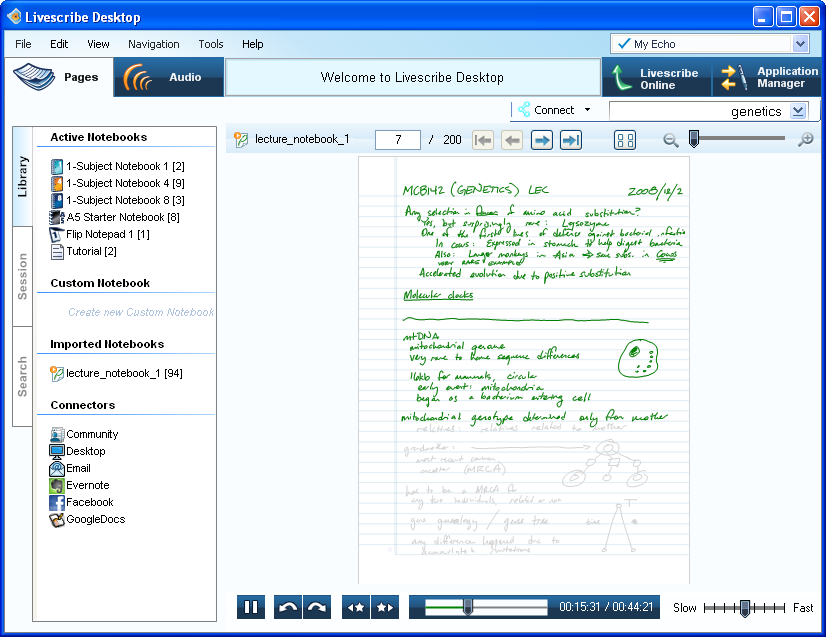The image size is (826, 637).
Task: Click Create new Custom Notebook link
Action: [x=141, y=312]
